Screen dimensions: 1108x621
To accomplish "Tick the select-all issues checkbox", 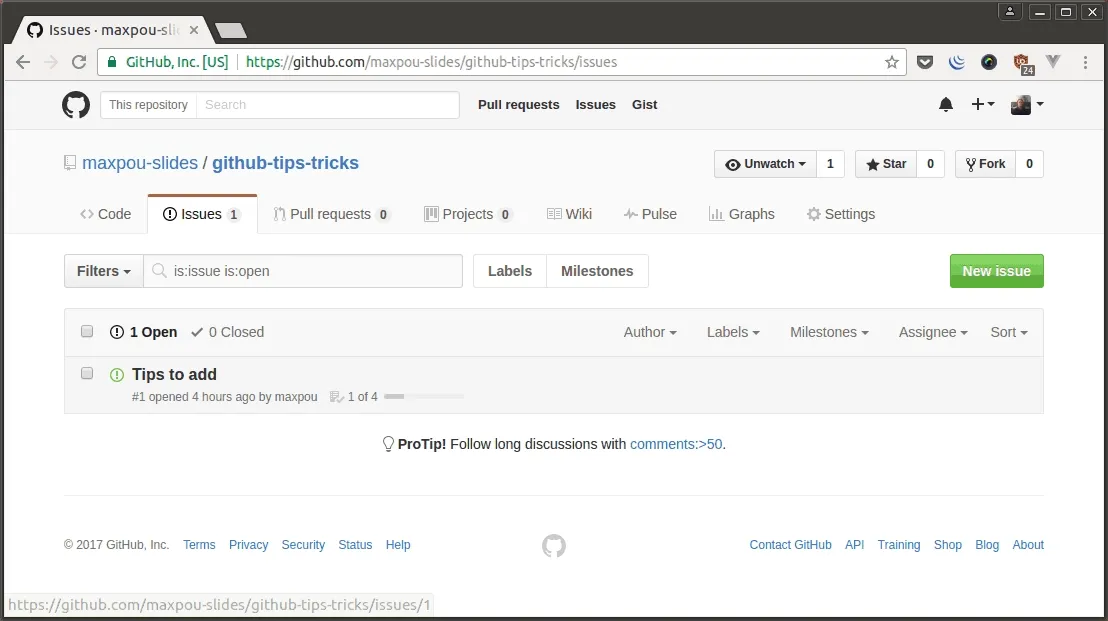I will click(x=87, y=331).
